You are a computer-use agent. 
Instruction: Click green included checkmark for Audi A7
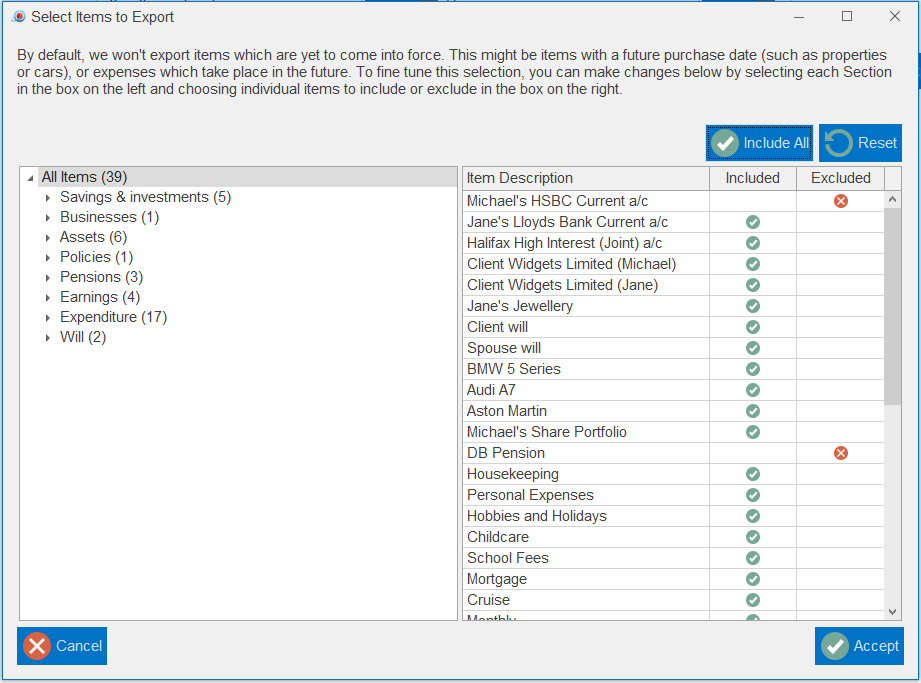[752, 390]
